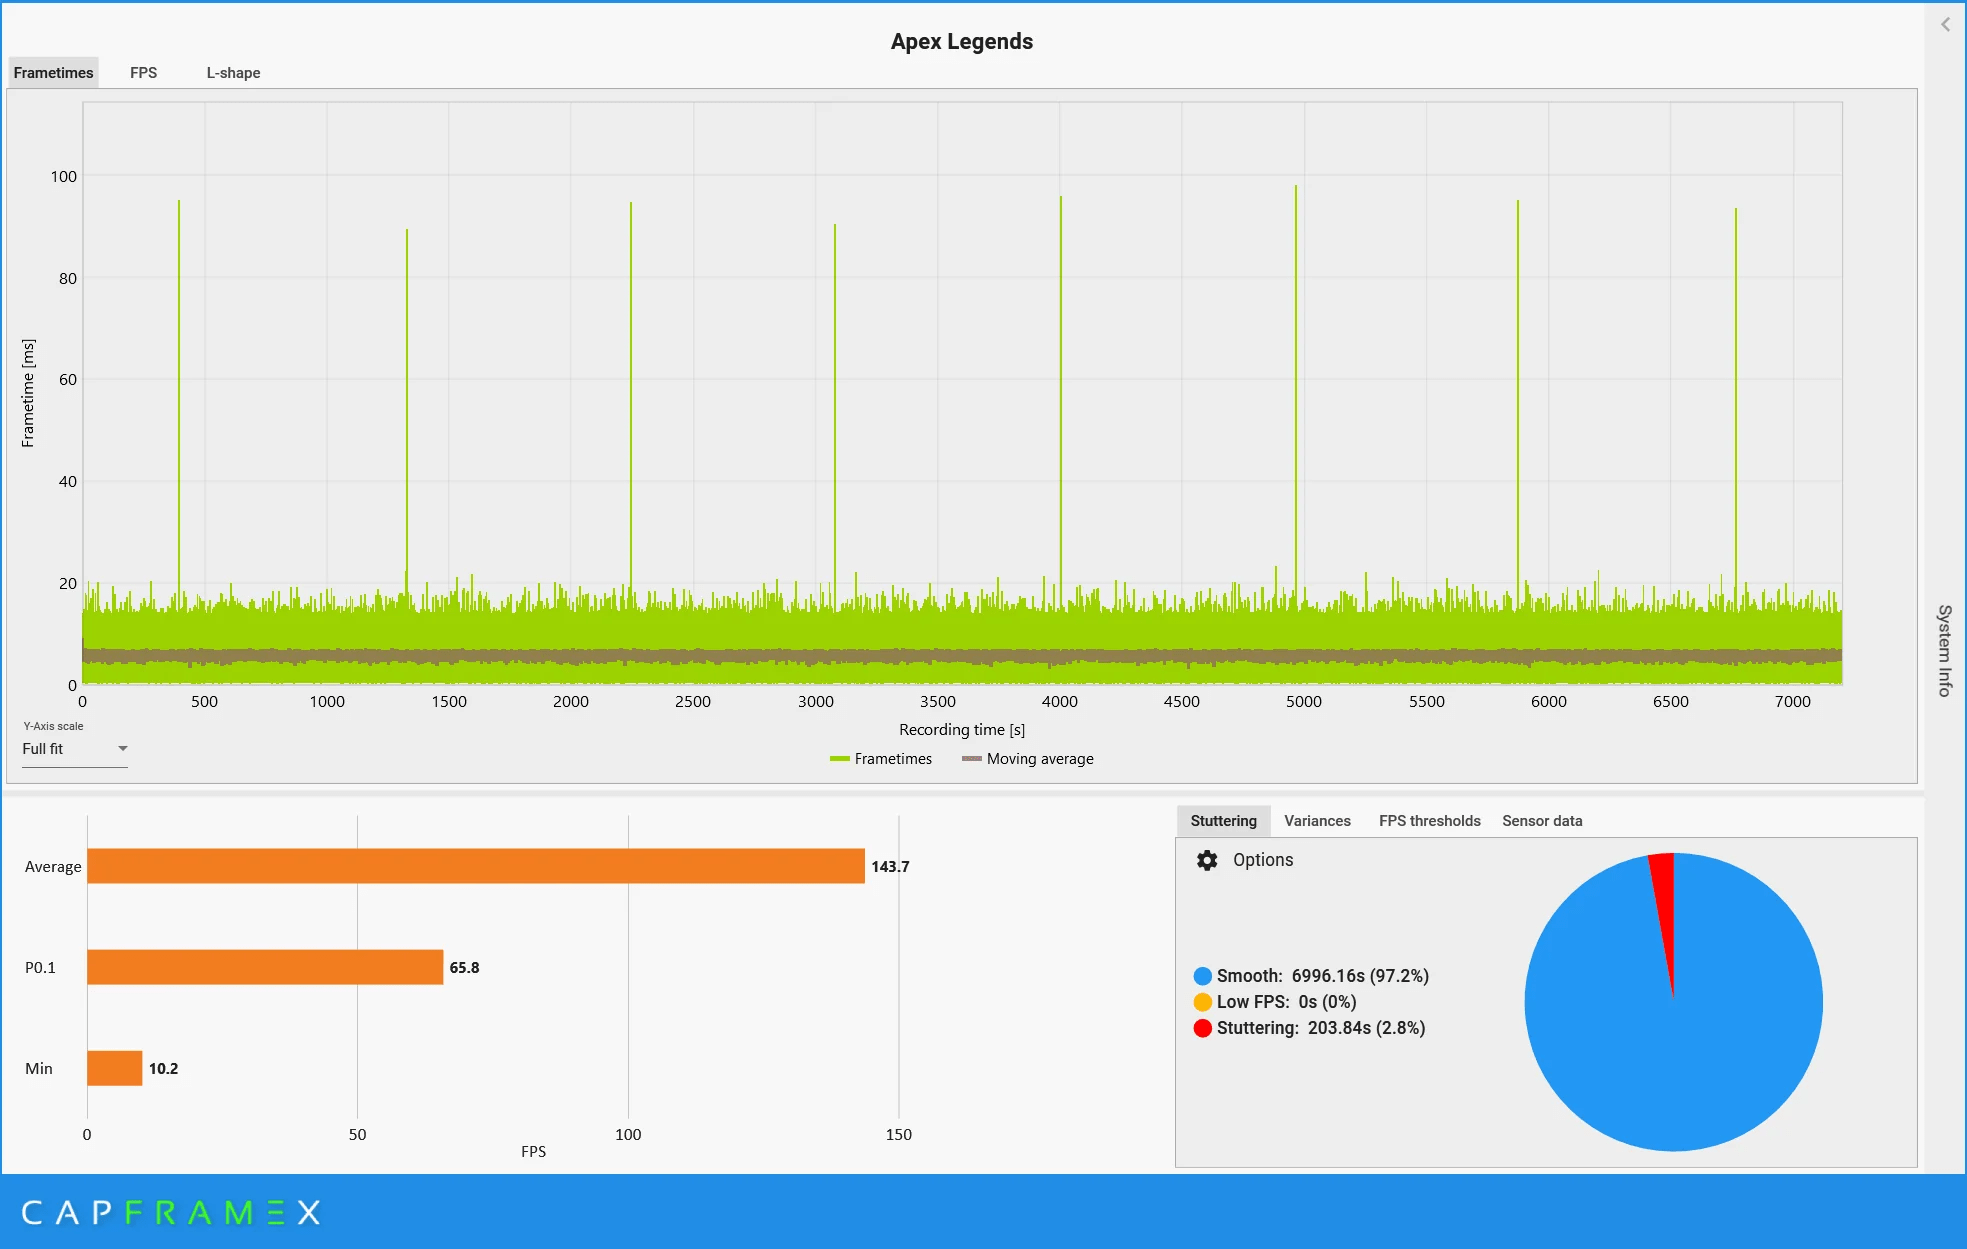The width and height of the screenshot is (1967, 1249).
Task: Open the Variances tab
Action: [x=1317, y=821]
